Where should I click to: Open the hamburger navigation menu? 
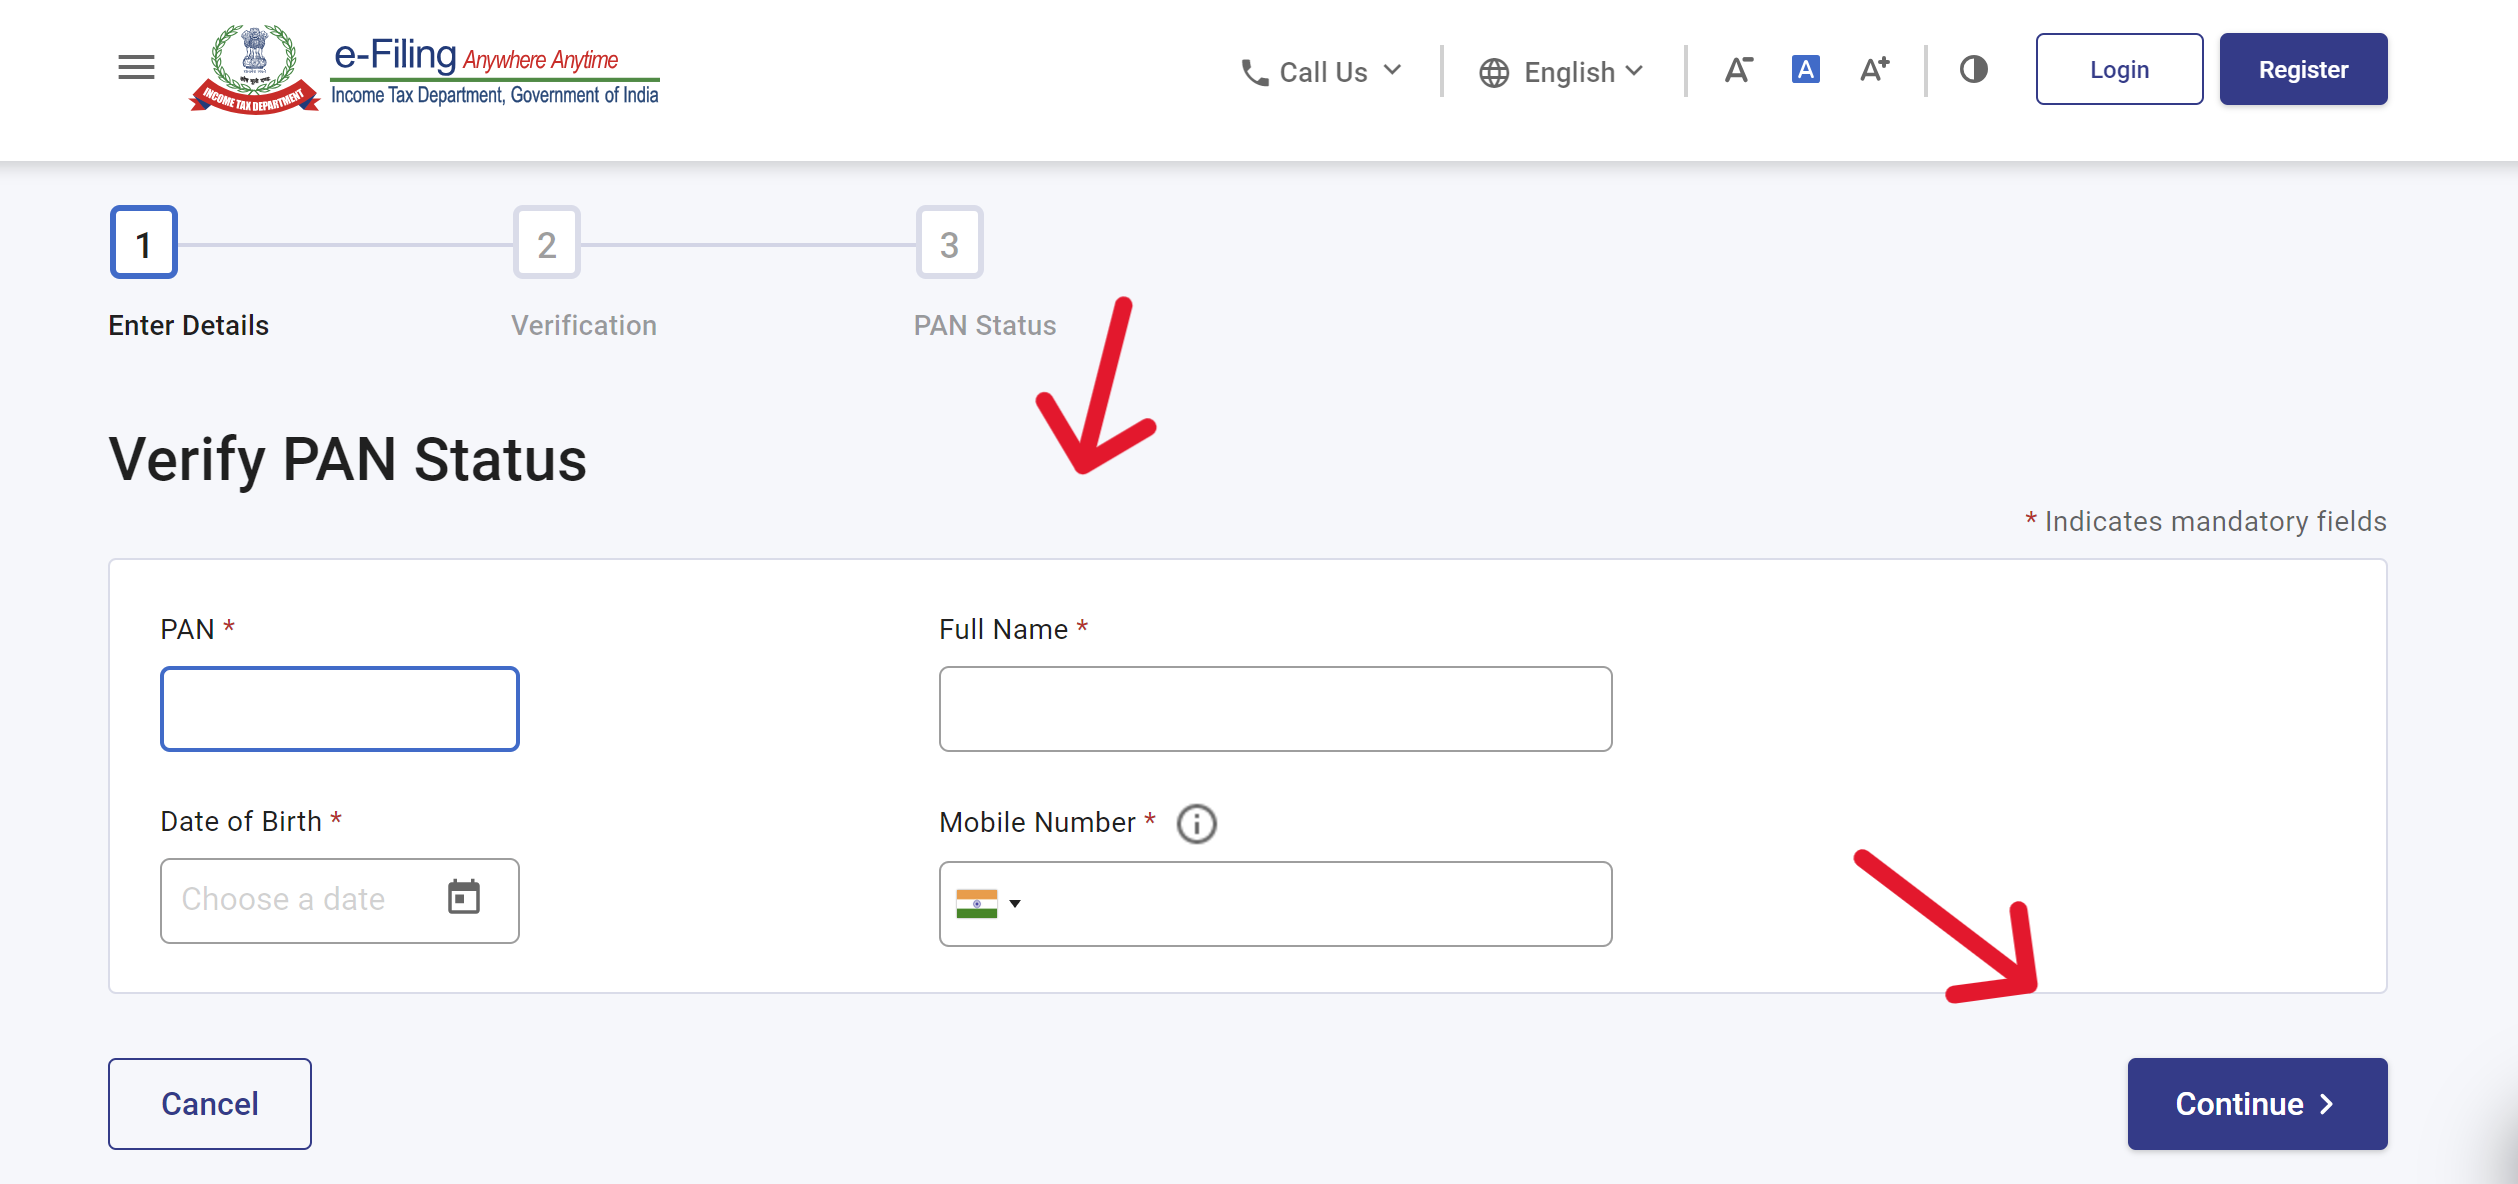tap(134, 68)
